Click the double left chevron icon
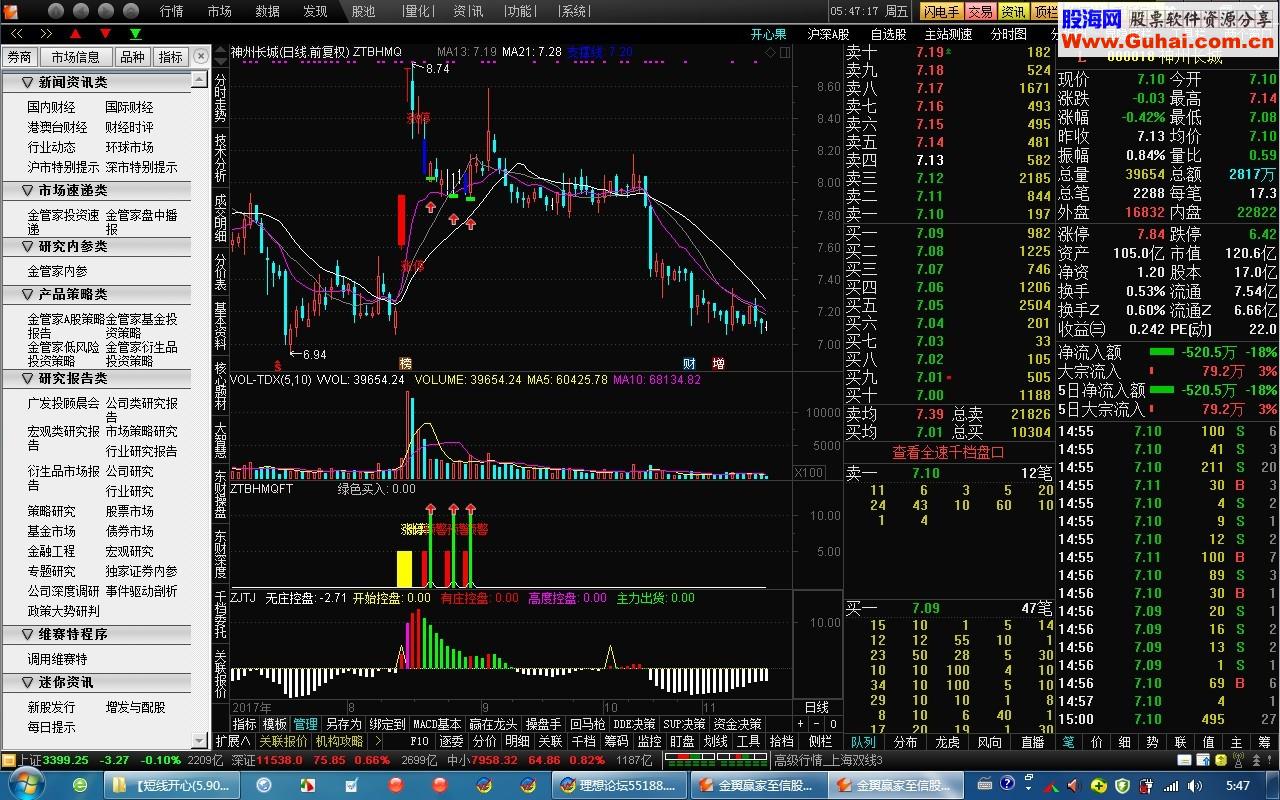Viewport: 1280px width, 800px height. coord(16,34)
